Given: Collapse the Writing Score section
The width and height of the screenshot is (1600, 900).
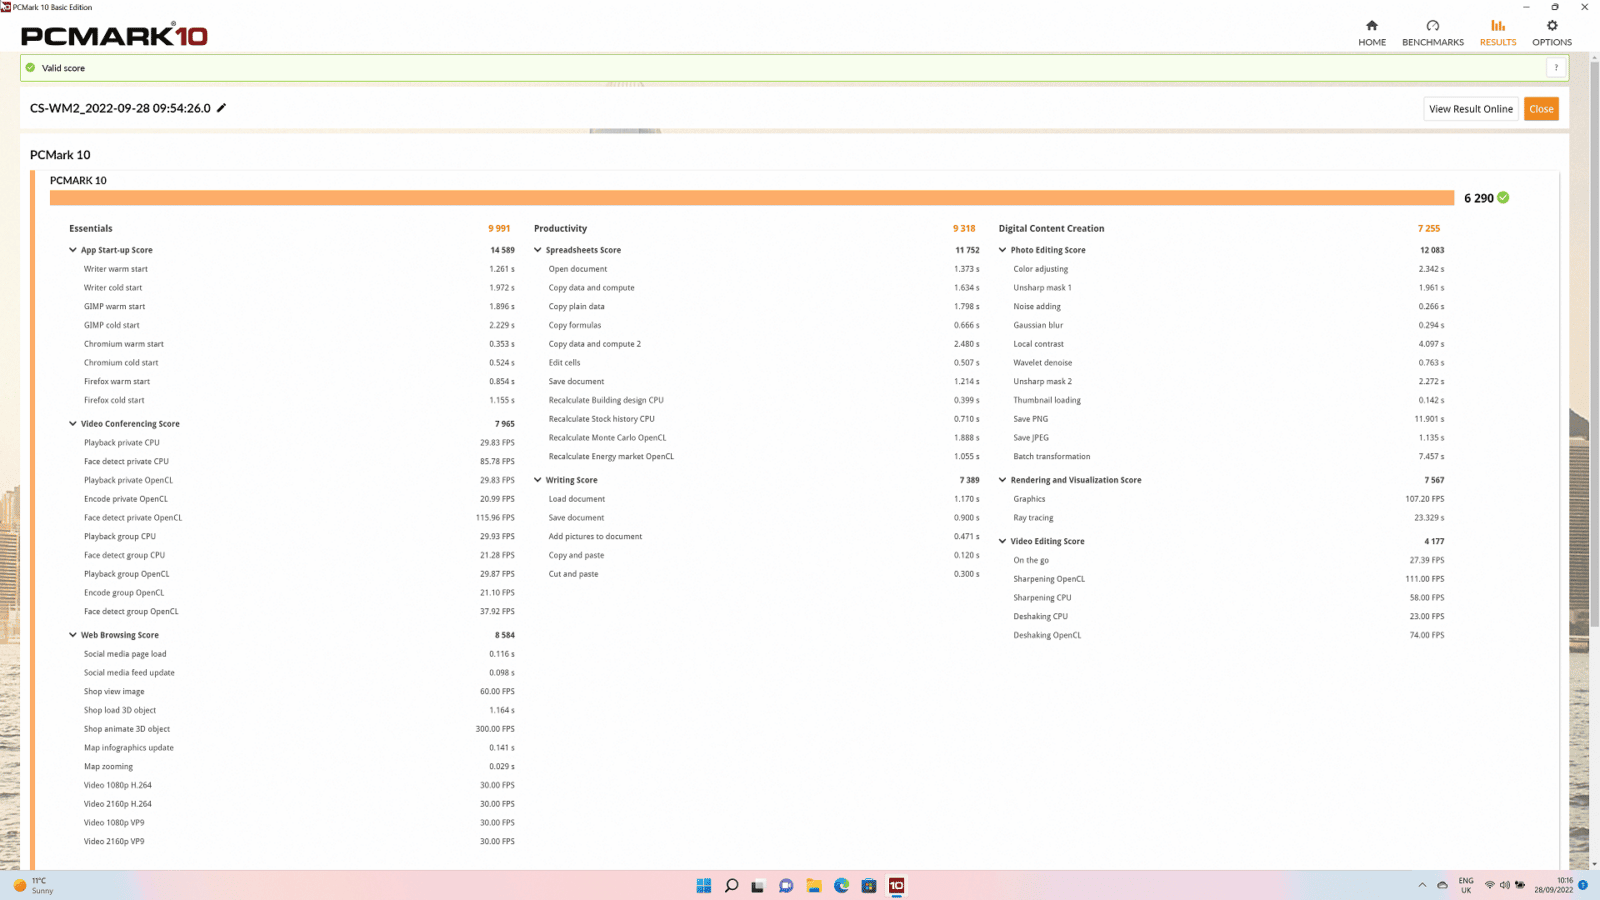Looking at the screenshot, I should click(538, 480).
